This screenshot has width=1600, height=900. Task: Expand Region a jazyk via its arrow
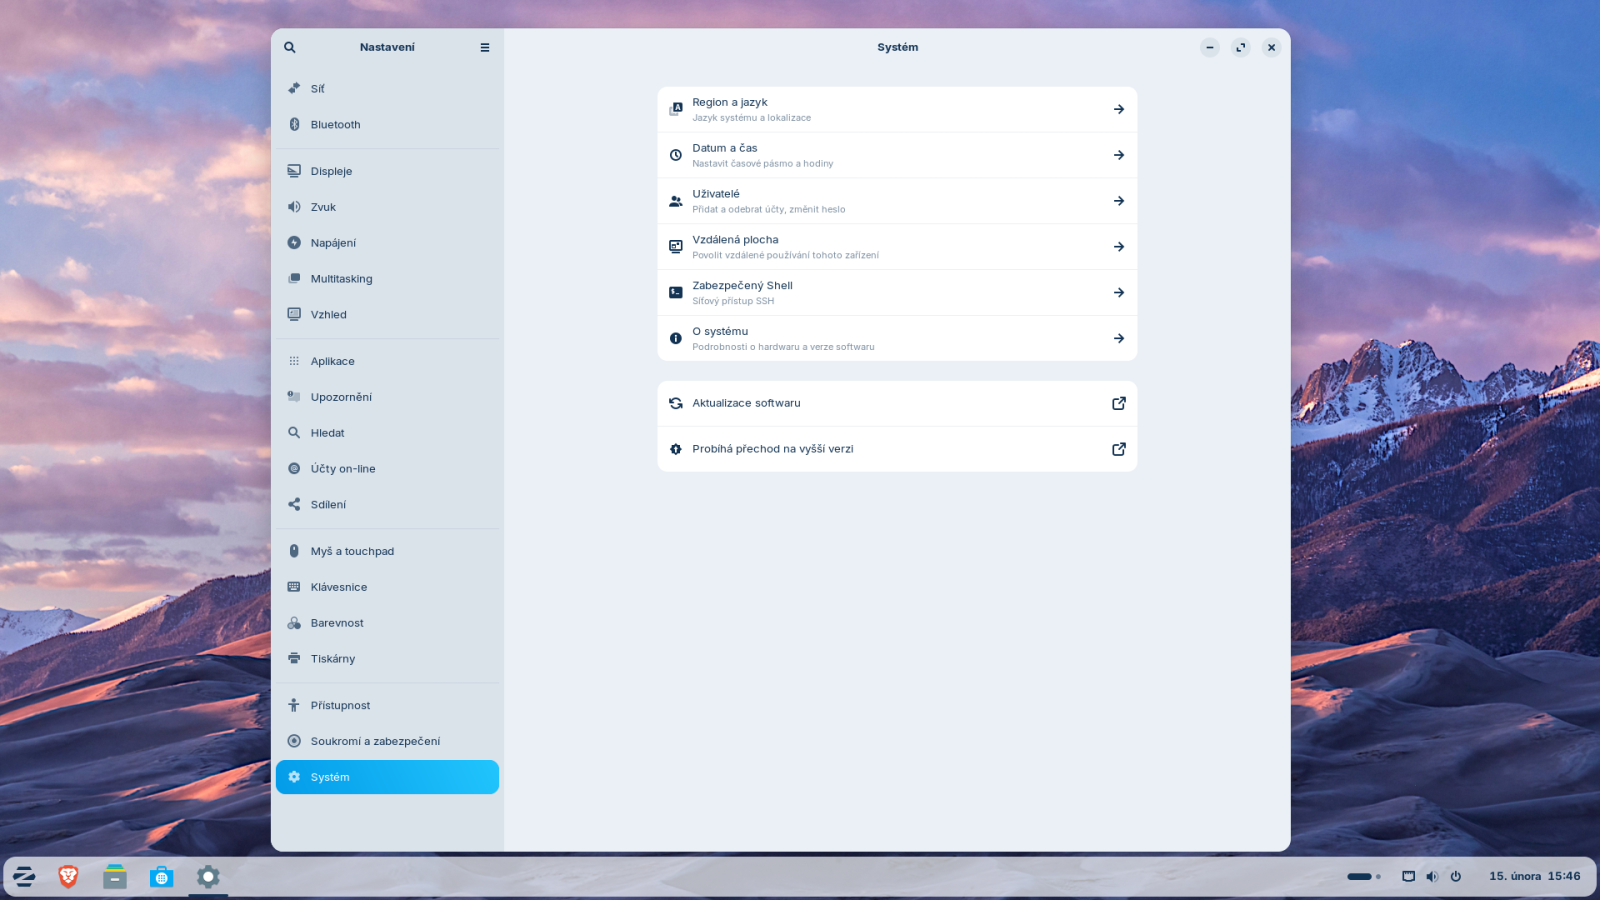pyautogui.click(x=1119, y=109)
